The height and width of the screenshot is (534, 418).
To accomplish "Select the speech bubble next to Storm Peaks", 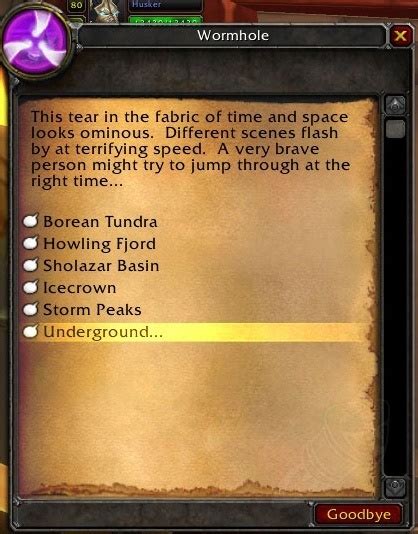I will point(31,309).
